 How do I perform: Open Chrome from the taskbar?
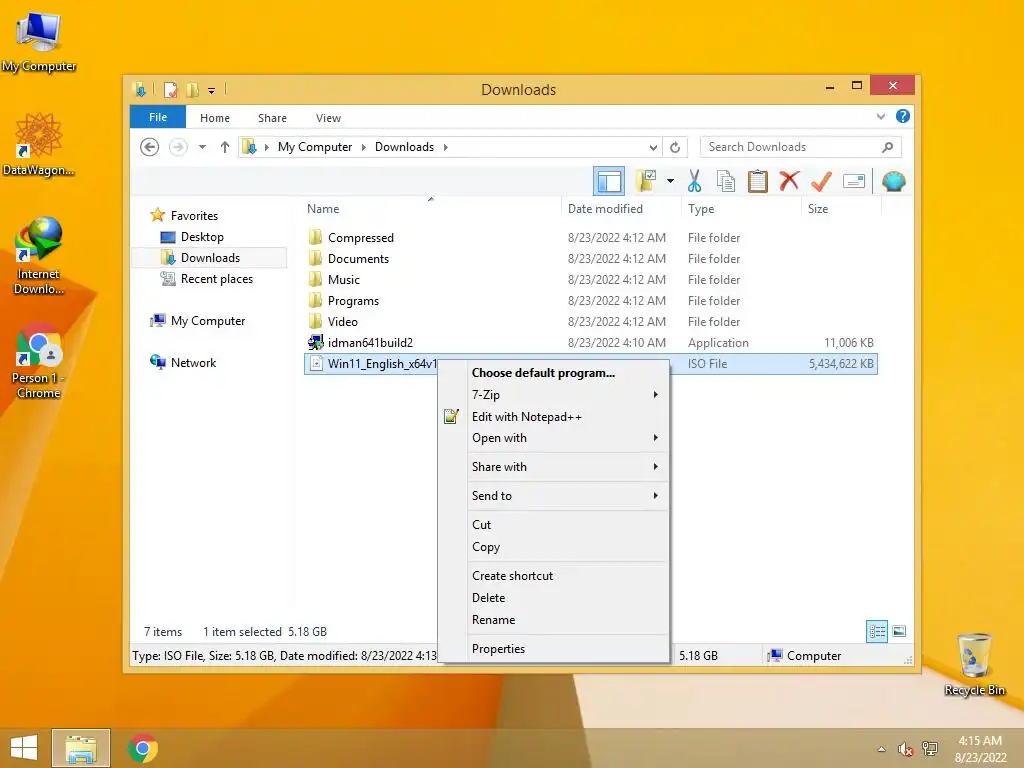(143, 748)
